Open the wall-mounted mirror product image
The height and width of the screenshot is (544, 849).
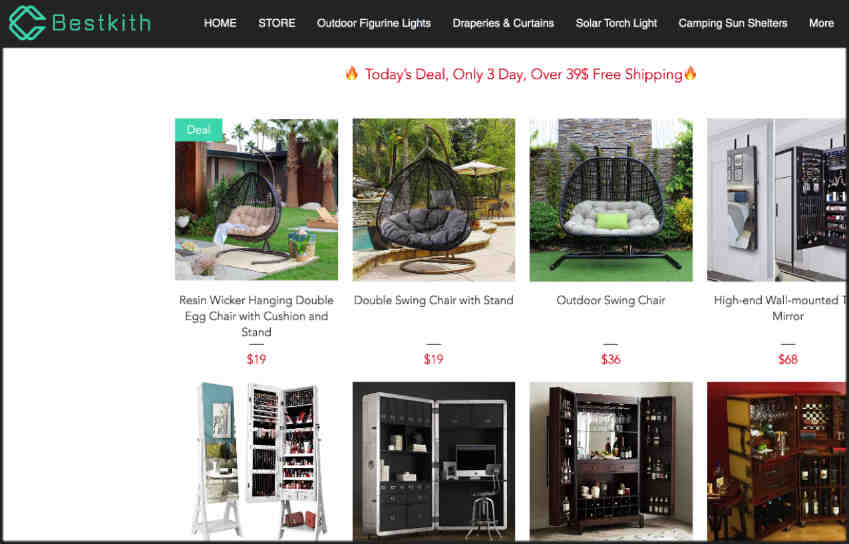click(776, 200)
